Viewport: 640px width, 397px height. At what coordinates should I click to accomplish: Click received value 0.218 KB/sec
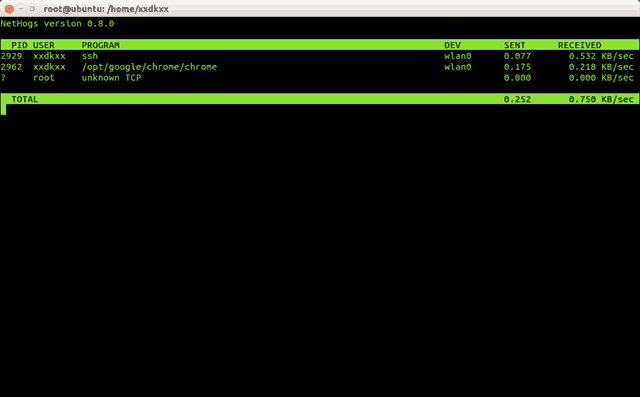(601, 67)
